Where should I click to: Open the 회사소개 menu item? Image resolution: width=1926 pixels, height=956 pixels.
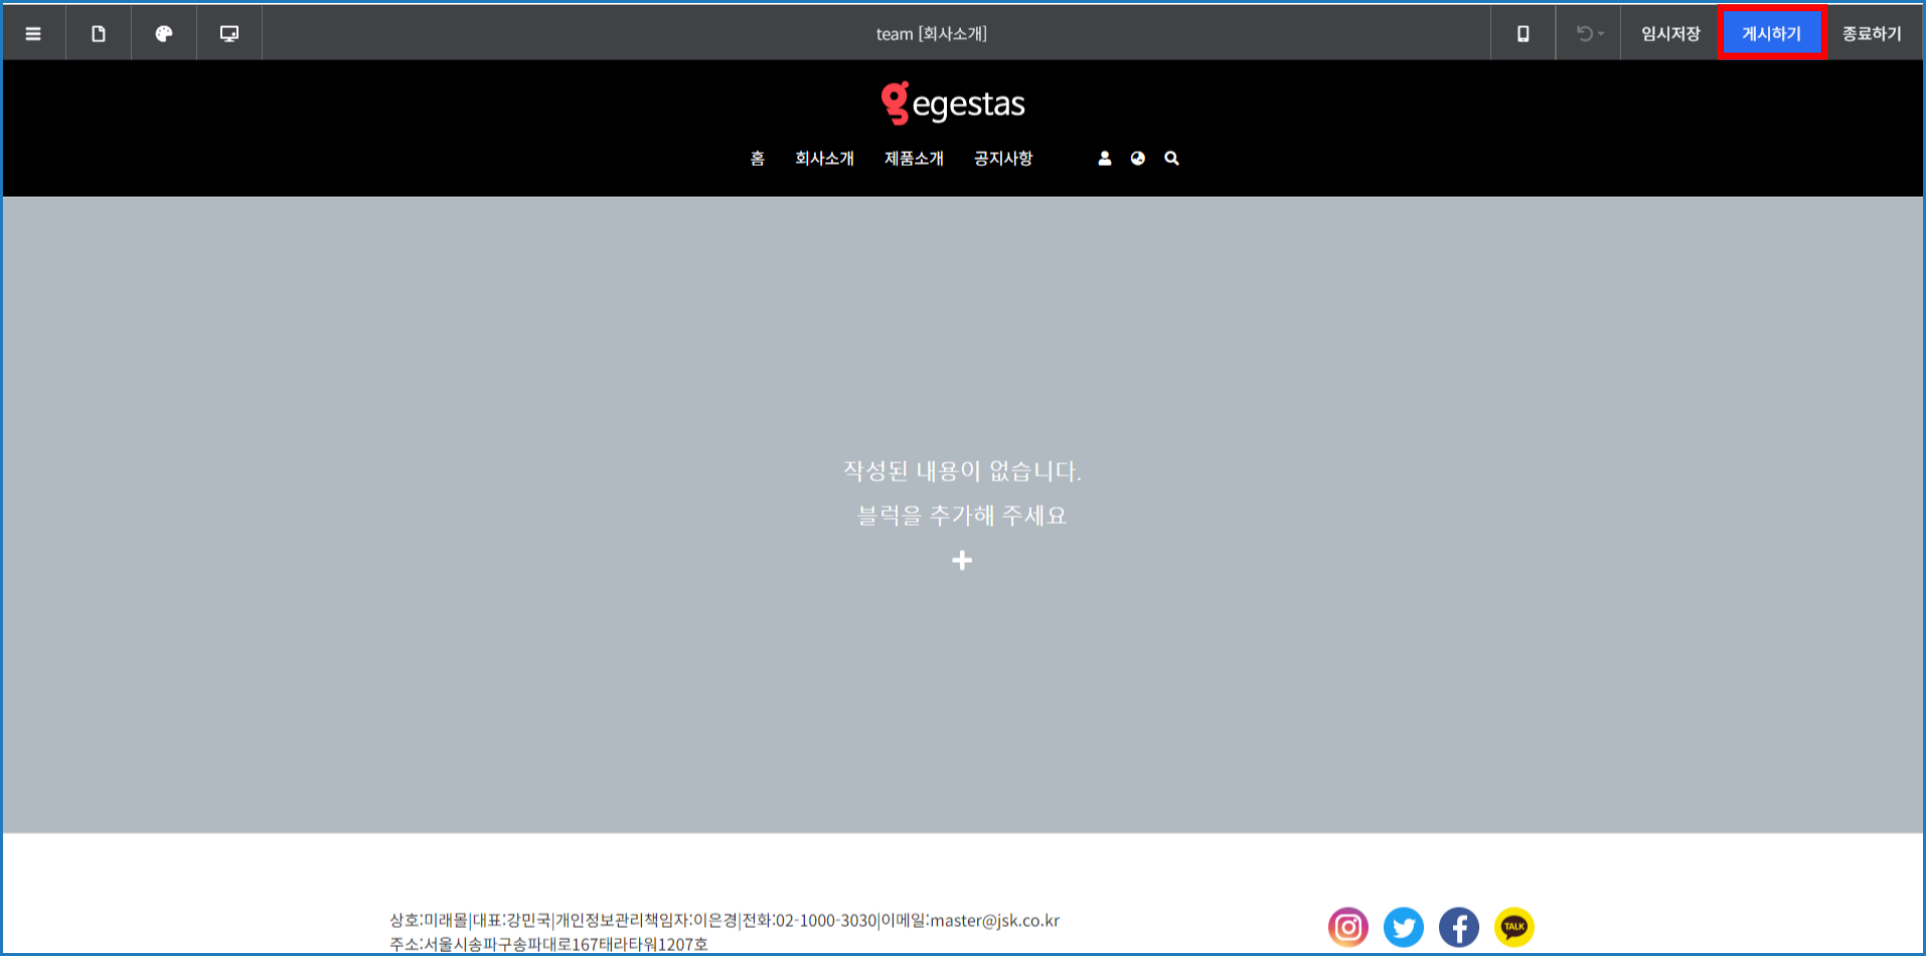[x=824, y=159]
